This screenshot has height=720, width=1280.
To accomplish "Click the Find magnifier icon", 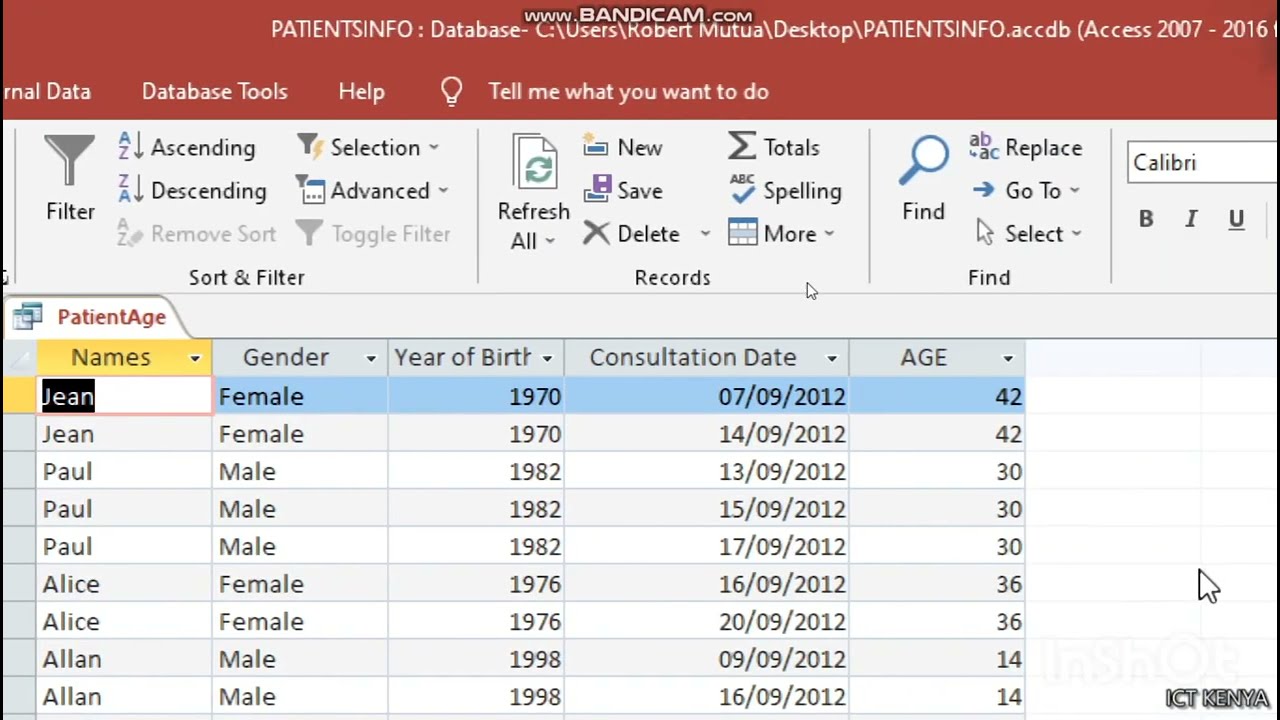I will 923,161.
